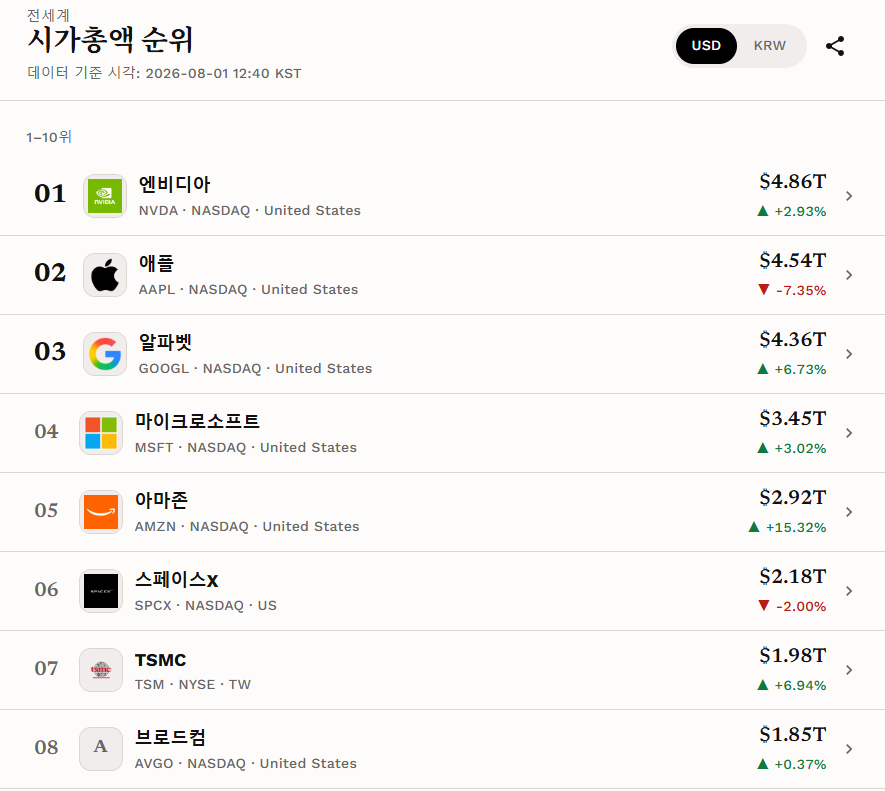The width and height of the screenshot is (885, 791).
Task: Click the $2.92T market cap value
Action: [792, 497]
